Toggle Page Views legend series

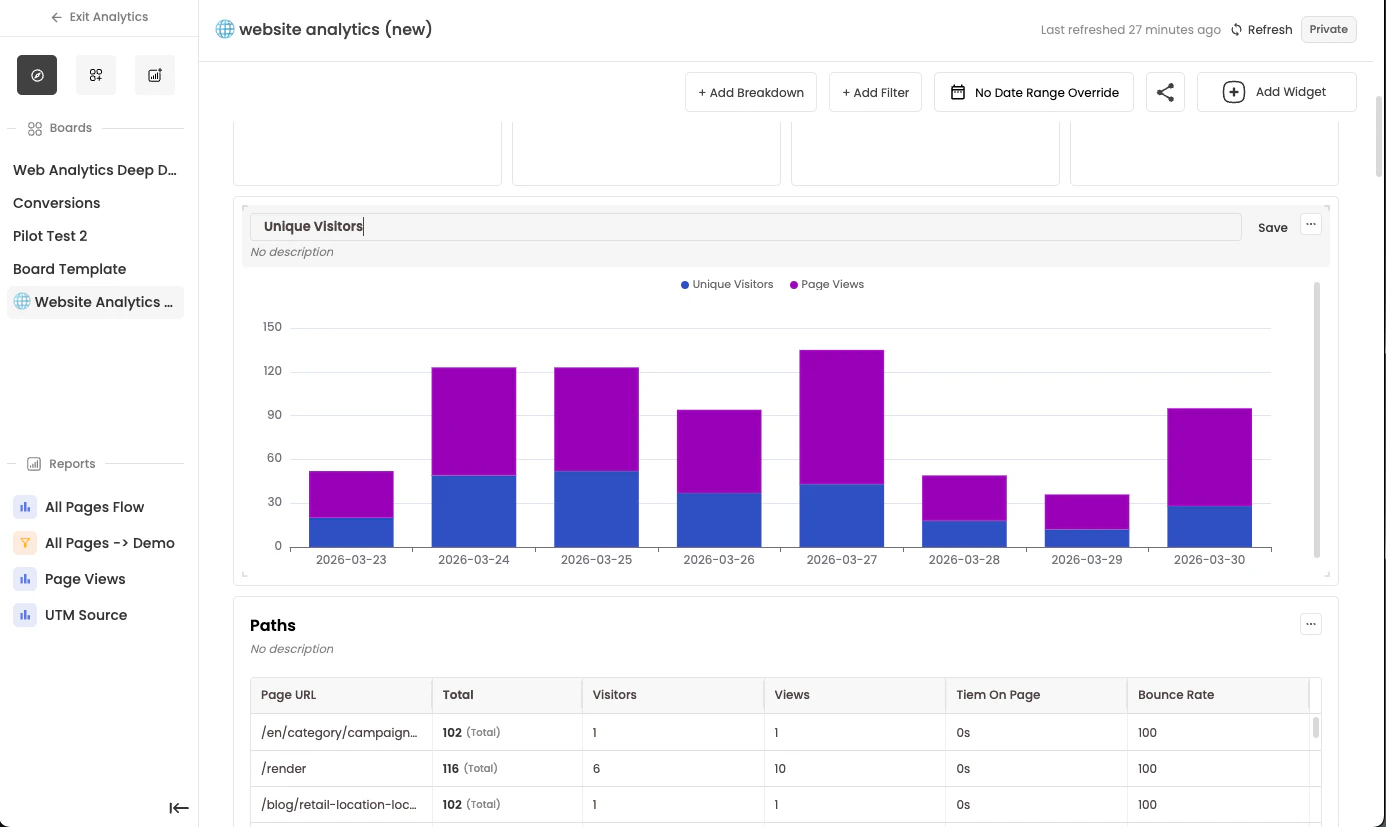click(x=827, y=285)
